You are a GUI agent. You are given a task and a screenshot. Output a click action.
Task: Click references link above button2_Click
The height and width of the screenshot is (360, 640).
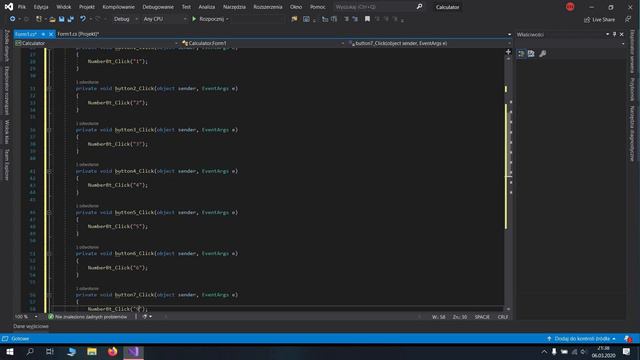(87, 82)
